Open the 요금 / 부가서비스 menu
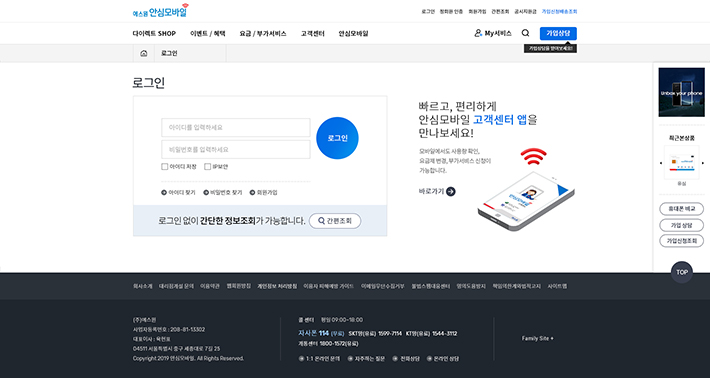The width and height of the screenshot is (710, 378). coord(263,33)
